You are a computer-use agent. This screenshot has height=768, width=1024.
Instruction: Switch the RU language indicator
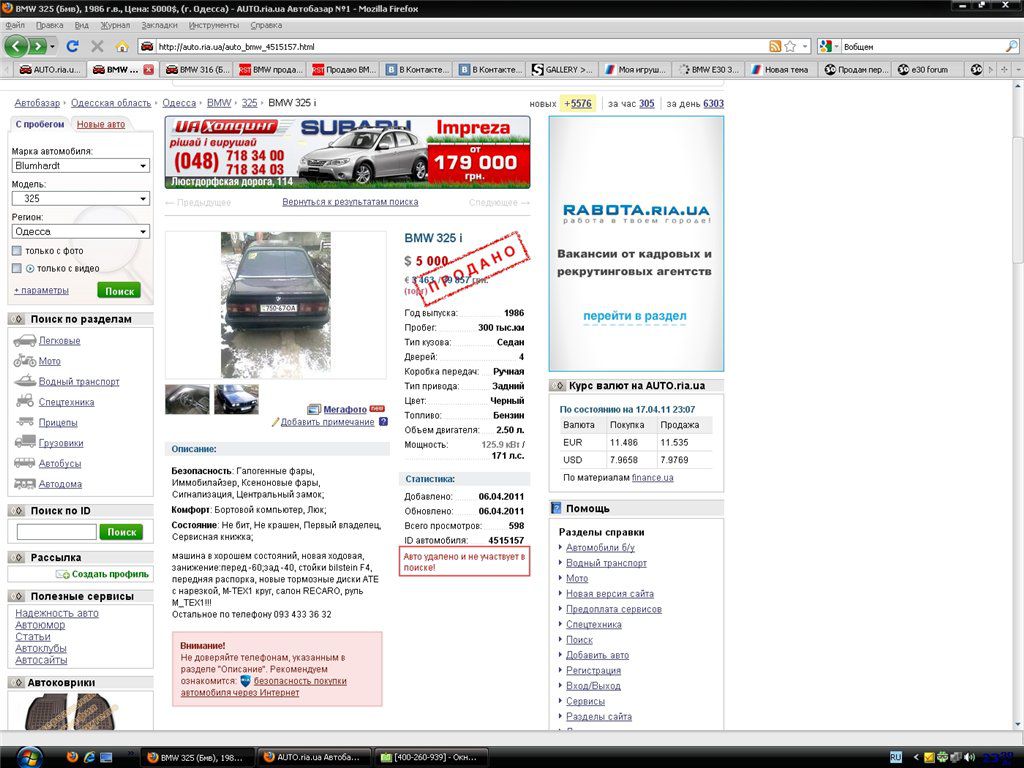895,758
